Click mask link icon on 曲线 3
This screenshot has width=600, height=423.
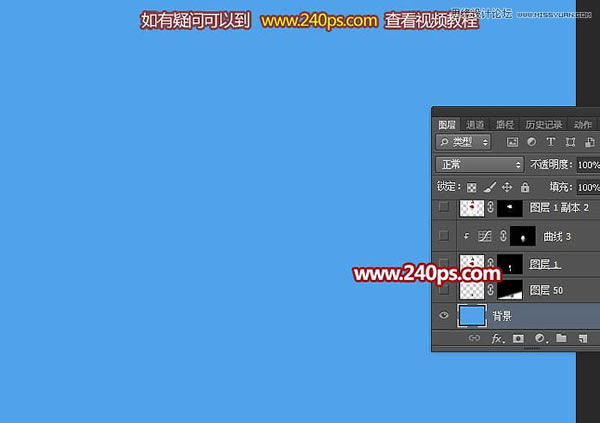pyautogui.click(x=503, y=236)
